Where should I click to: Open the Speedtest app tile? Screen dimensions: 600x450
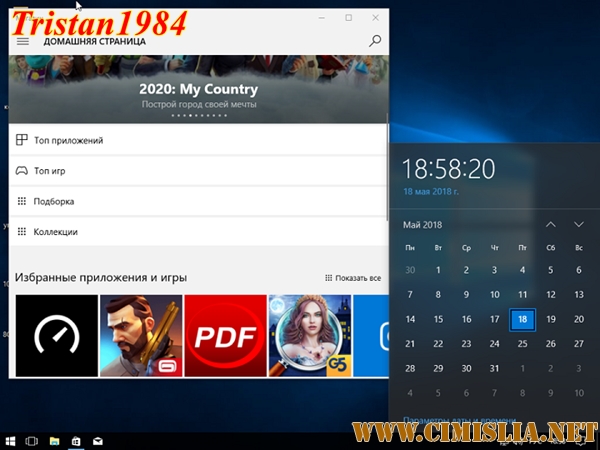pyautogui.click(x=56, y=335)
